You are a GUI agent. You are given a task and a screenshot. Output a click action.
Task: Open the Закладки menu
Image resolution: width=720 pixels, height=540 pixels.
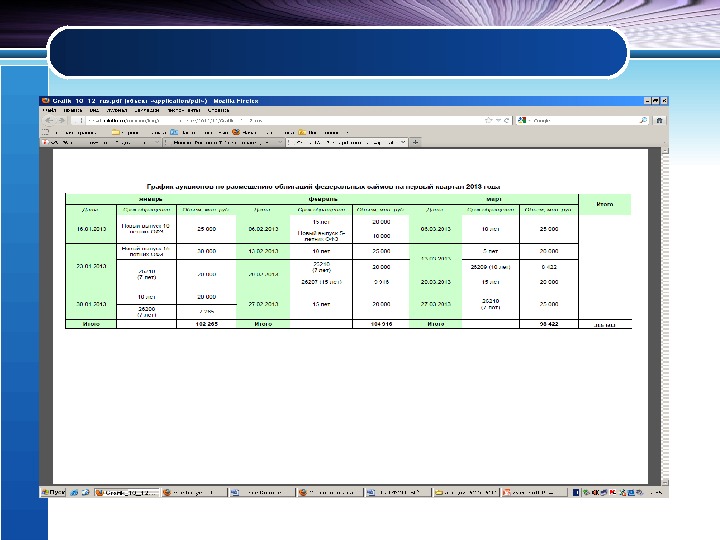click(147, 110)
